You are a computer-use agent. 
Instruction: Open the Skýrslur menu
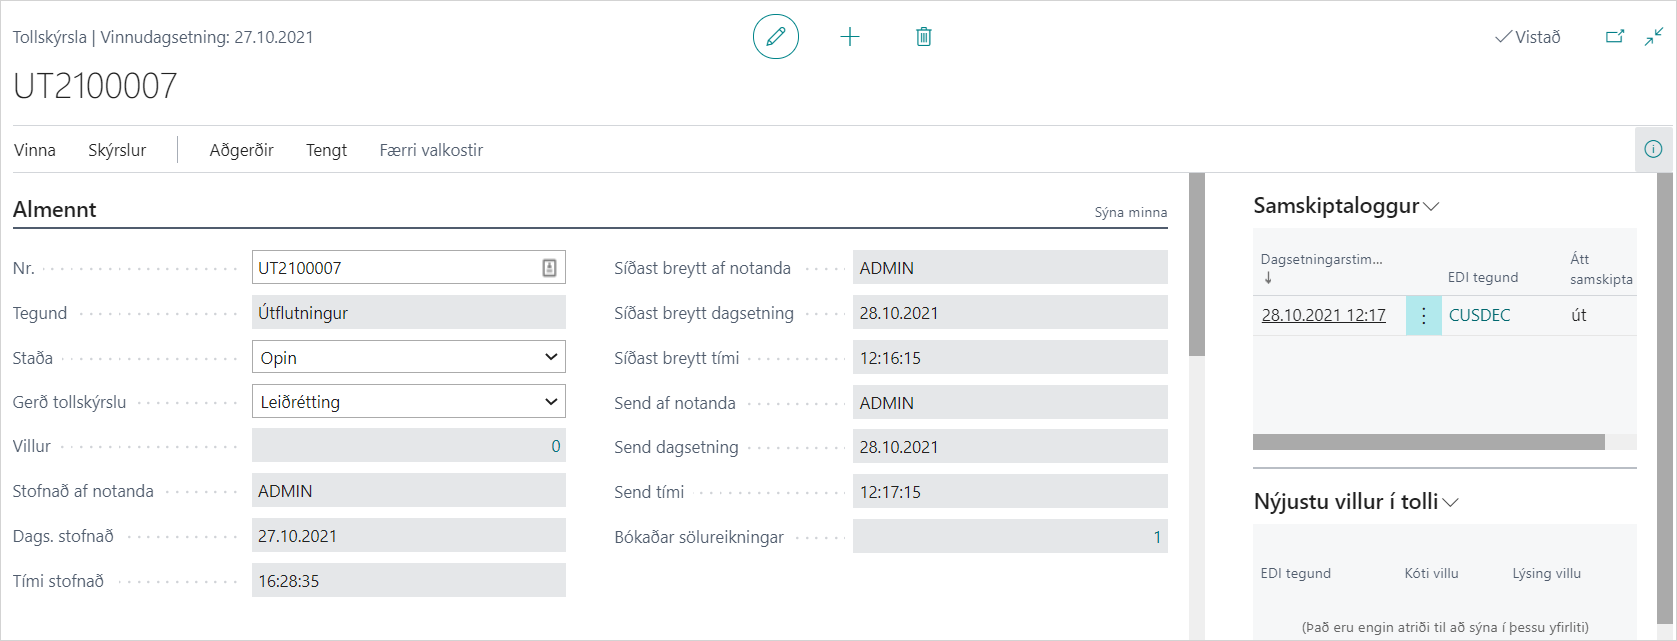117,150
